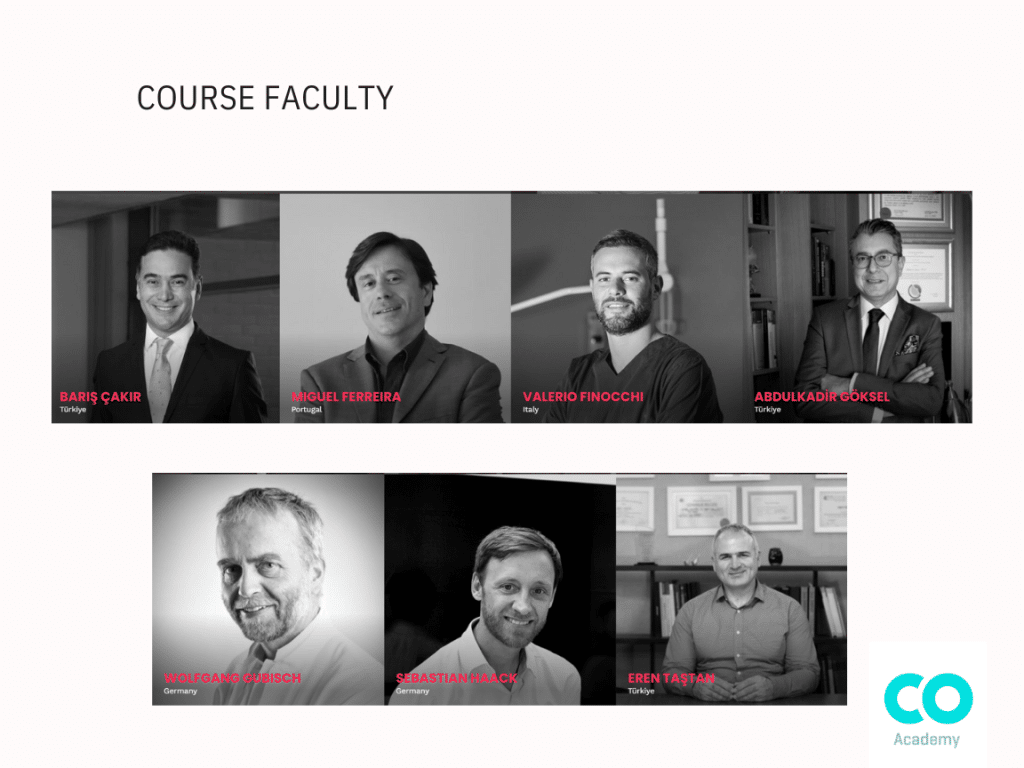Select Sebastian Haack's portrait
The width and height of the screenshot is (1024, 768).
tap(500, 589)
